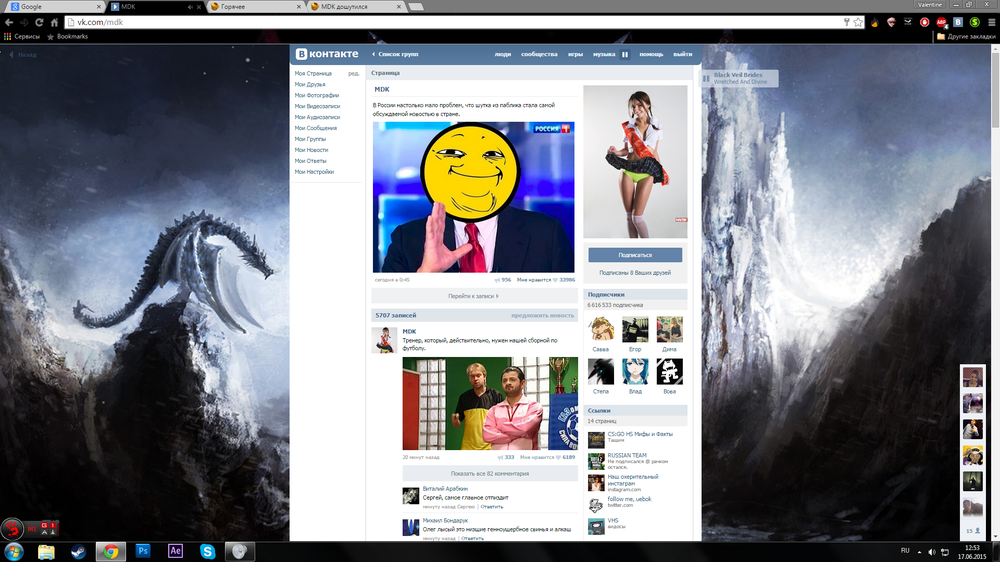Click выйти to log out
This screenshot has height=562, width=1000.
682,54
